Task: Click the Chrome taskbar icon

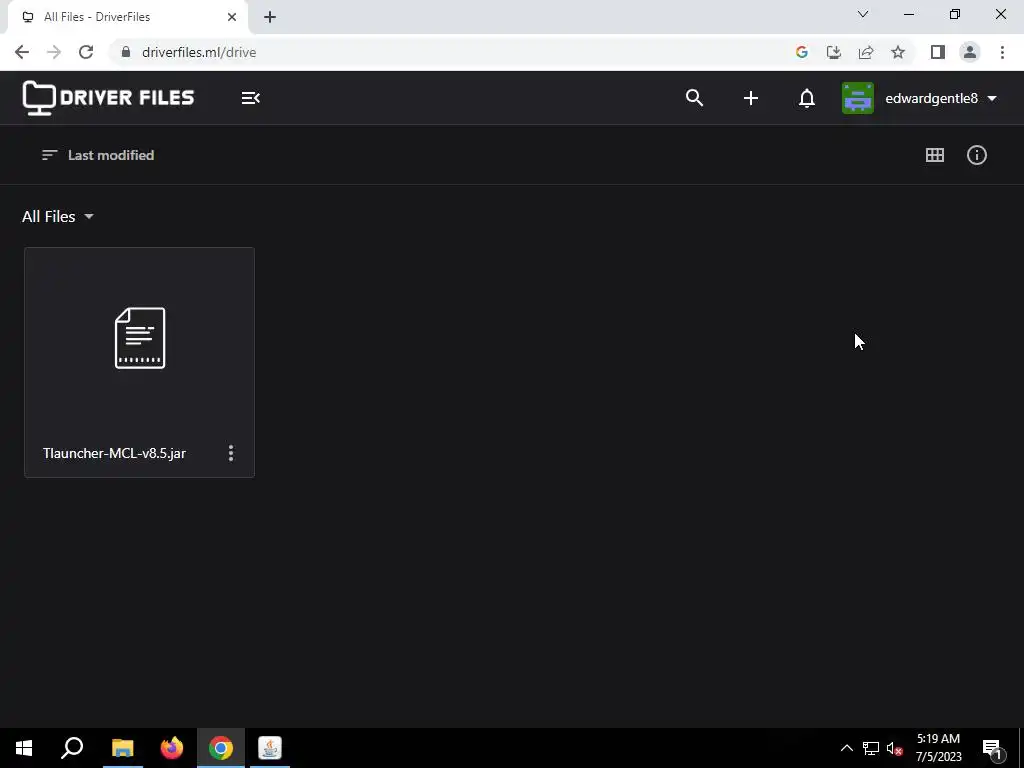Action: coord(221,748)
